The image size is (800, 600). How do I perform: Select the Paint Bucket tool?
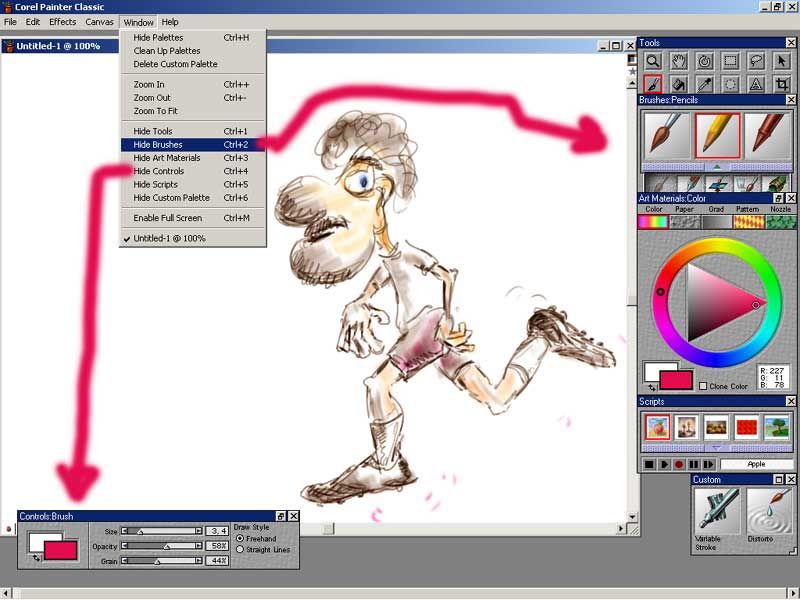click(x=679, y=84)
